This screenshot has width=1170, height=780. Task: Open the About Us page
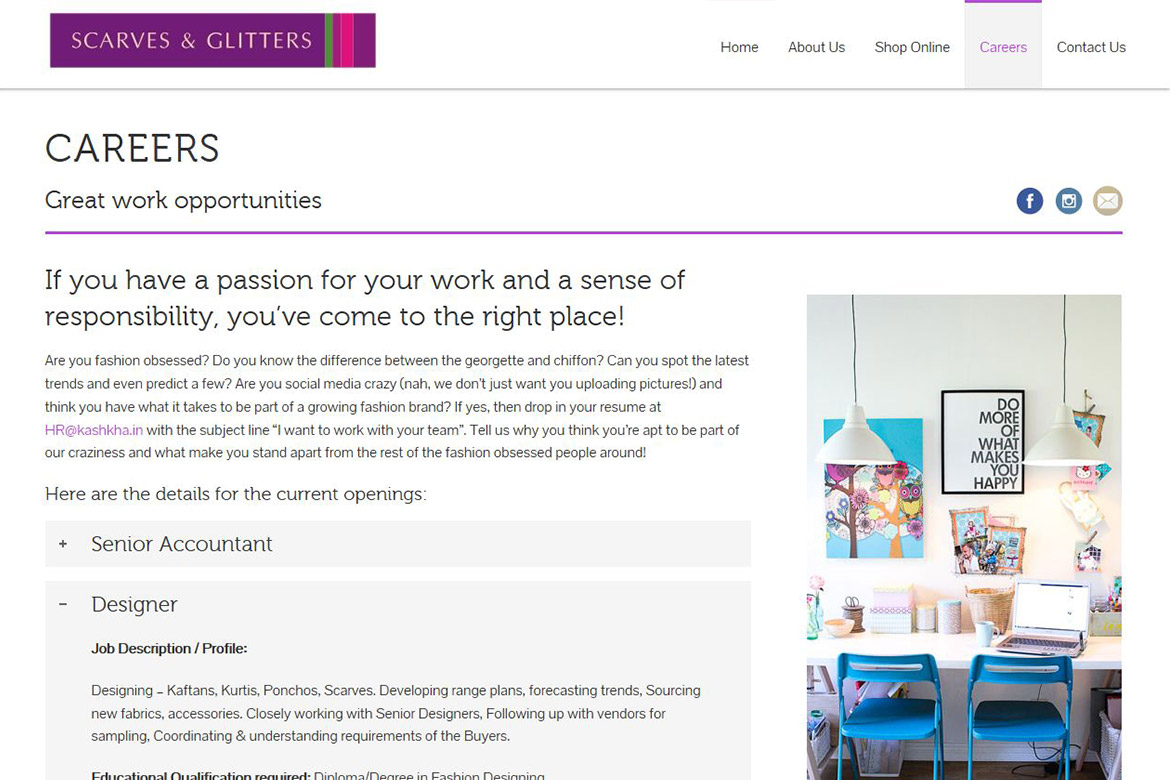pos(816,47)
